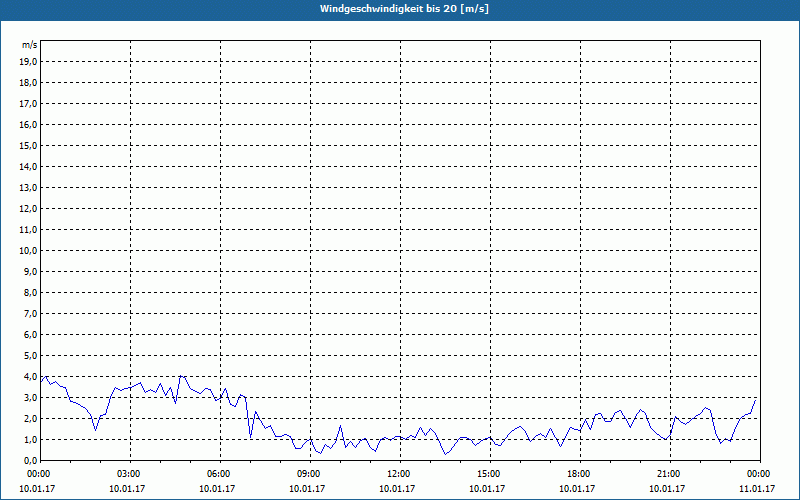This screenshot has height=500, width=800.
Task: Select the 19,0 y-axis label
Action: pyautogui.click(x=29, y=61)
